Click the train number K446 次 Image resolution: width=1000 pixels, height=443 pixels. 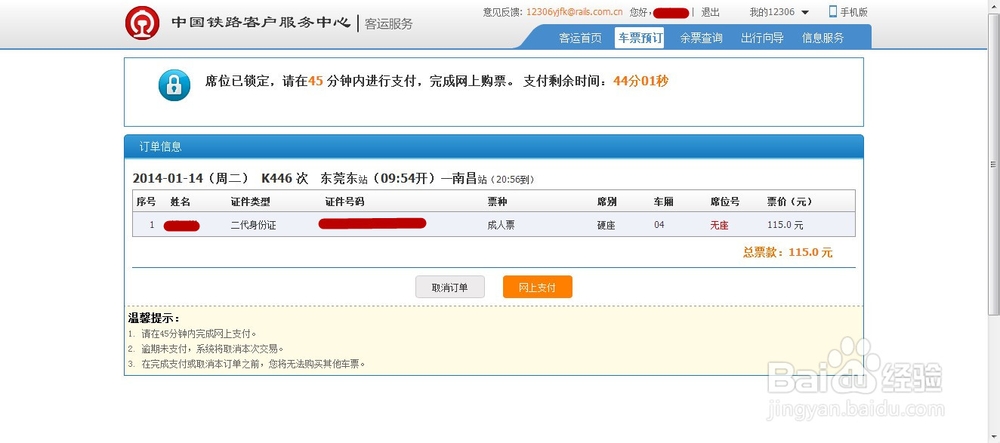tap(284, 178)
